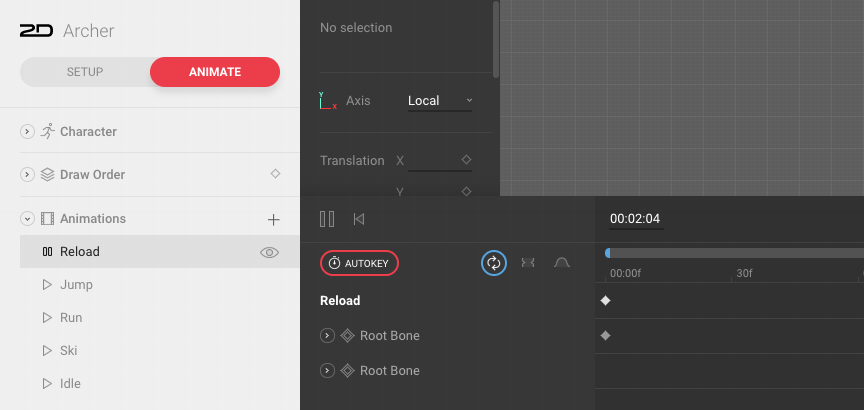Select the Reload animation row
Screen dimensions: 864x410
pyautogui.click(x=160, y=252)
